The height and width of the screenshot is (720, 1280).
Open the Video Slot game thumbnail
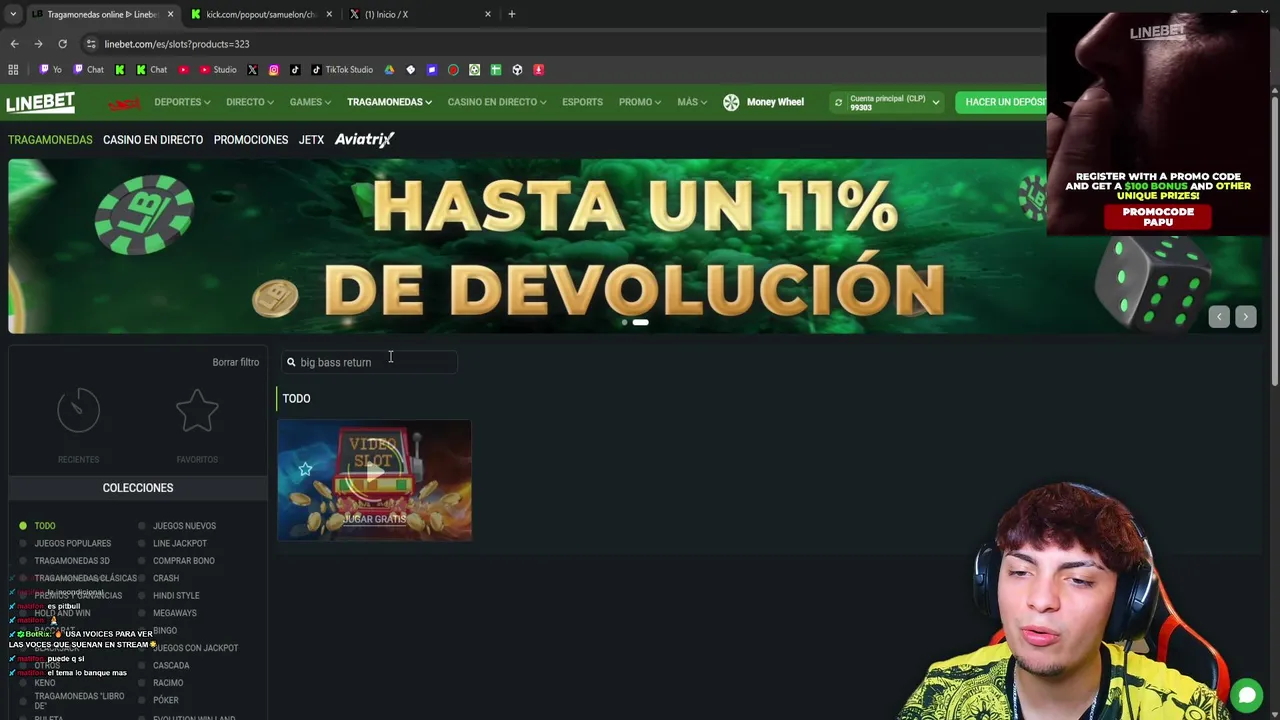374,481
